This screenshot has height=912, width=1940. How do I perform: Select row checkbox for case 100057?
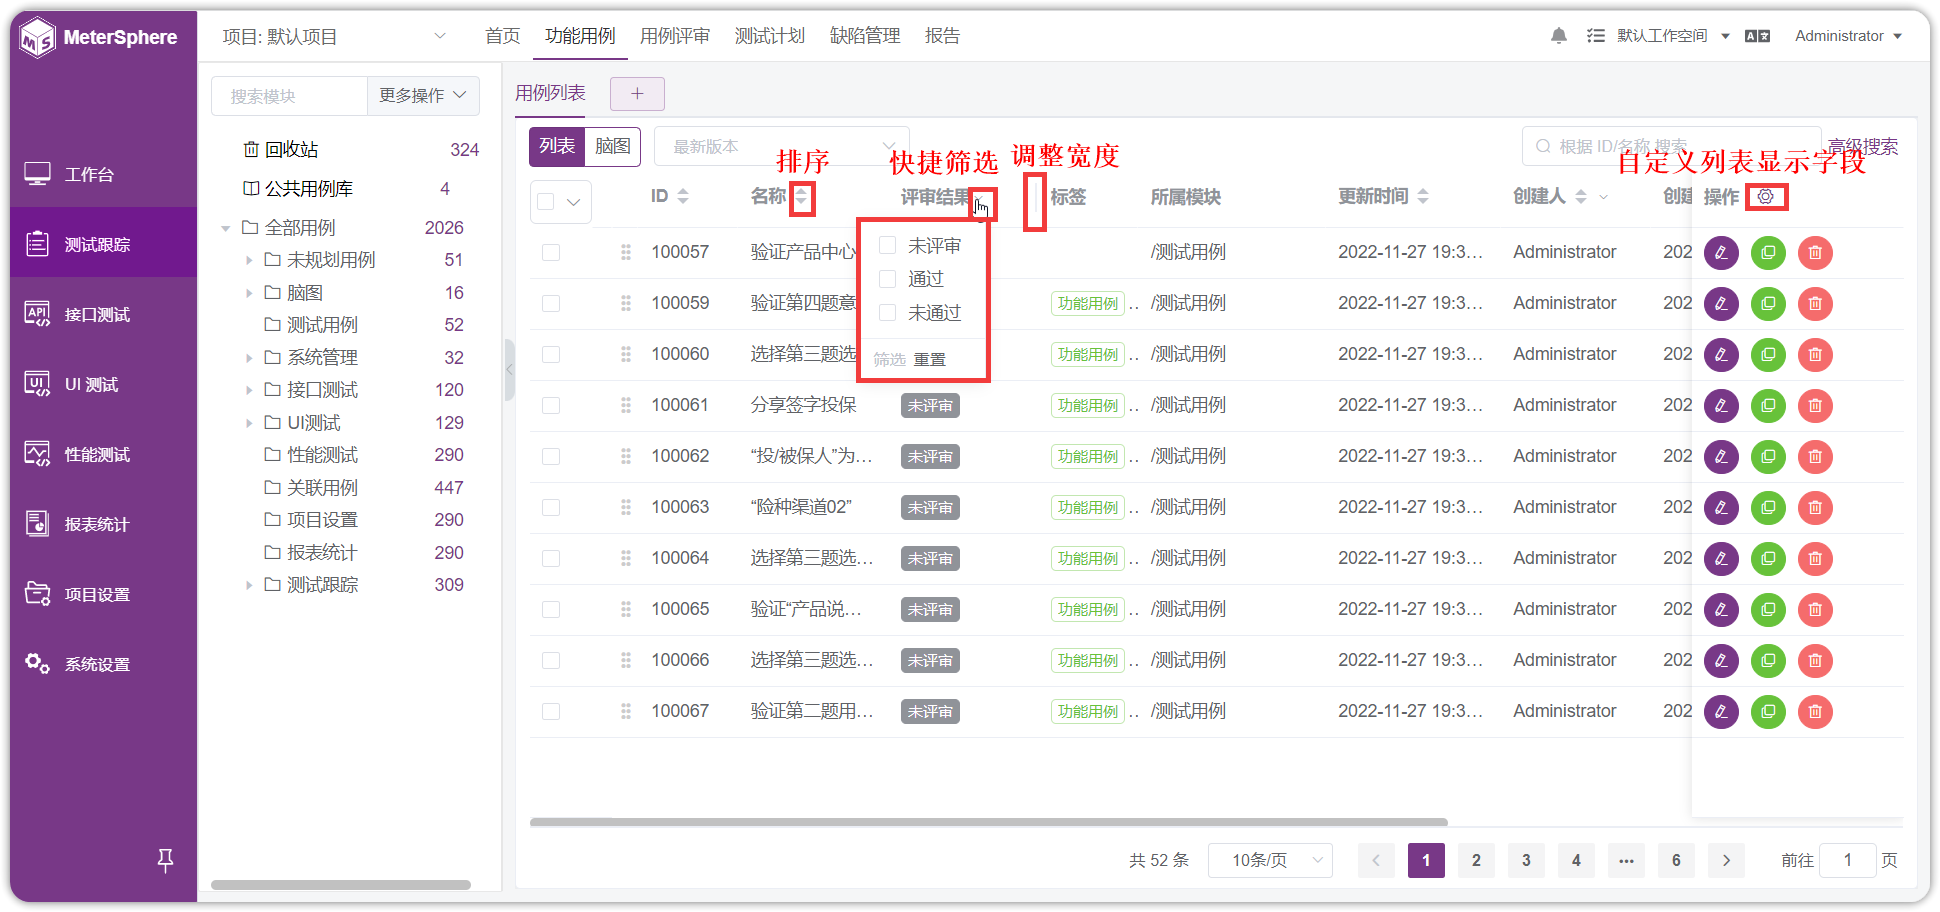coord(551,252)
